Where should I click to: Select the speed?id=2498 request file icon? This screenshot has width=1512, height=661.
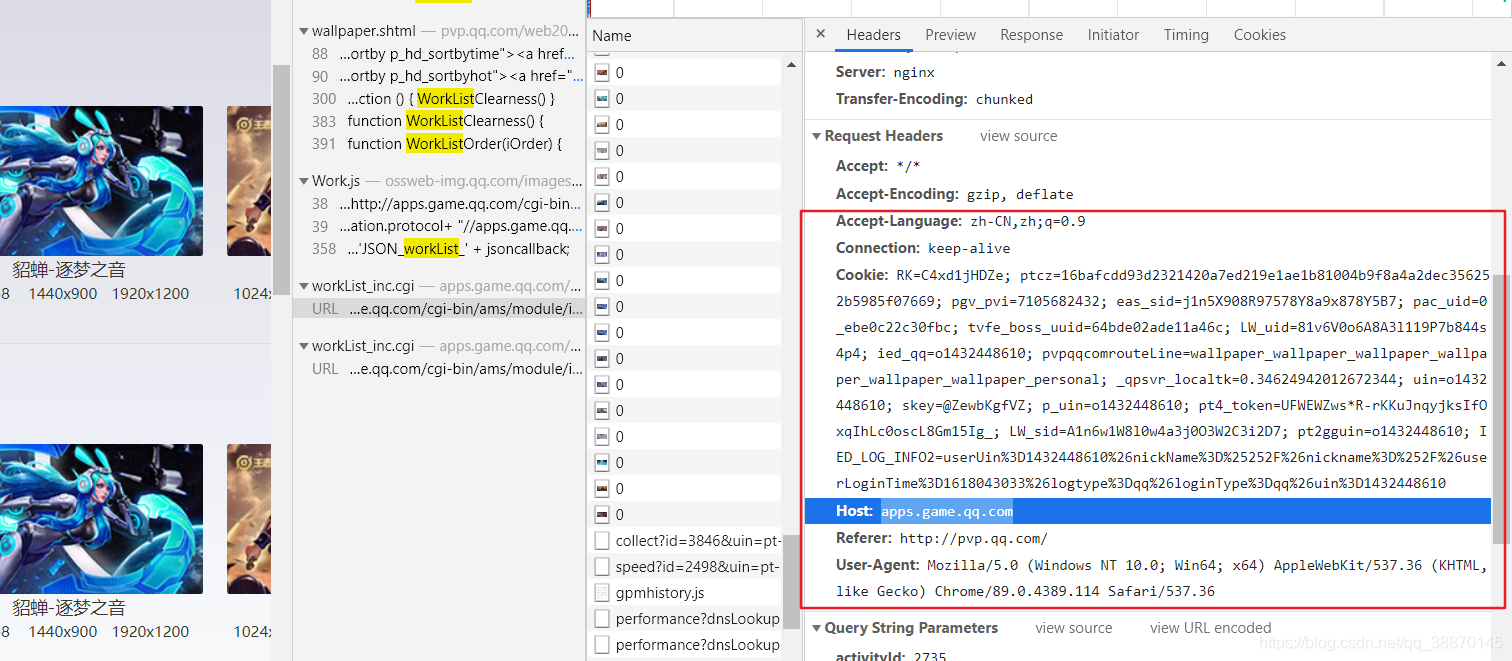pyautogui.click(x=602, y=566)
